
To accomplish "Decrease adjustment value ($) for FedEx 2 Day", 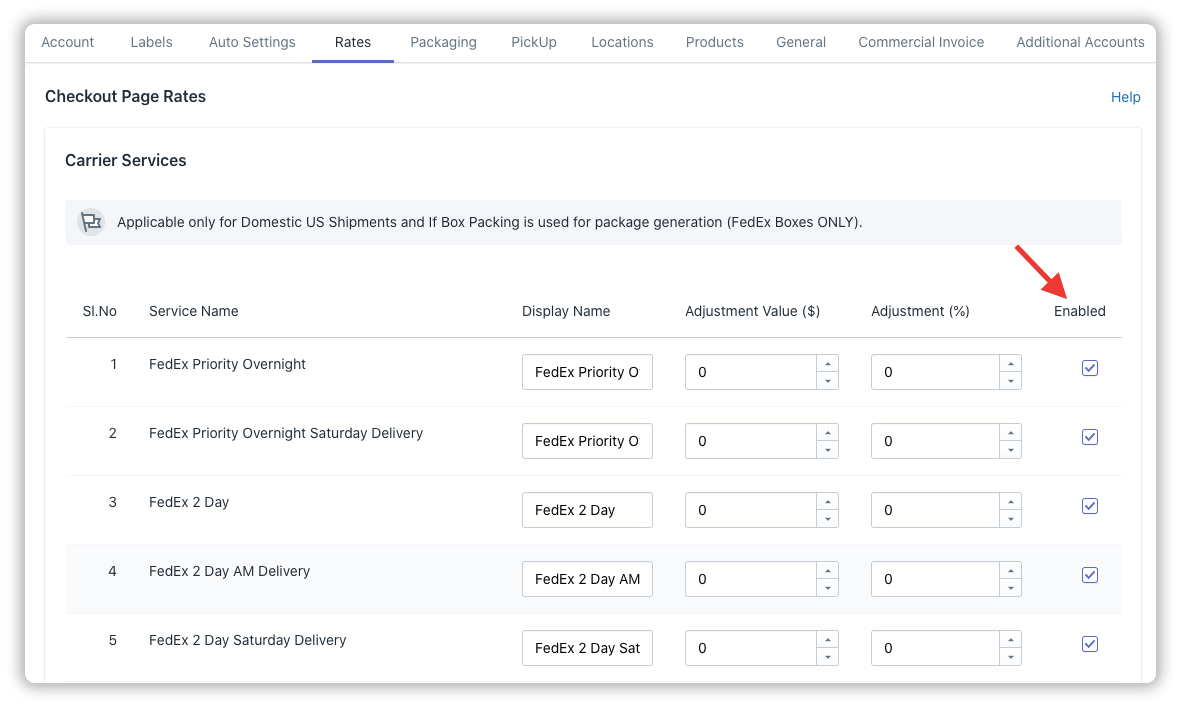I will click(828, 519).
